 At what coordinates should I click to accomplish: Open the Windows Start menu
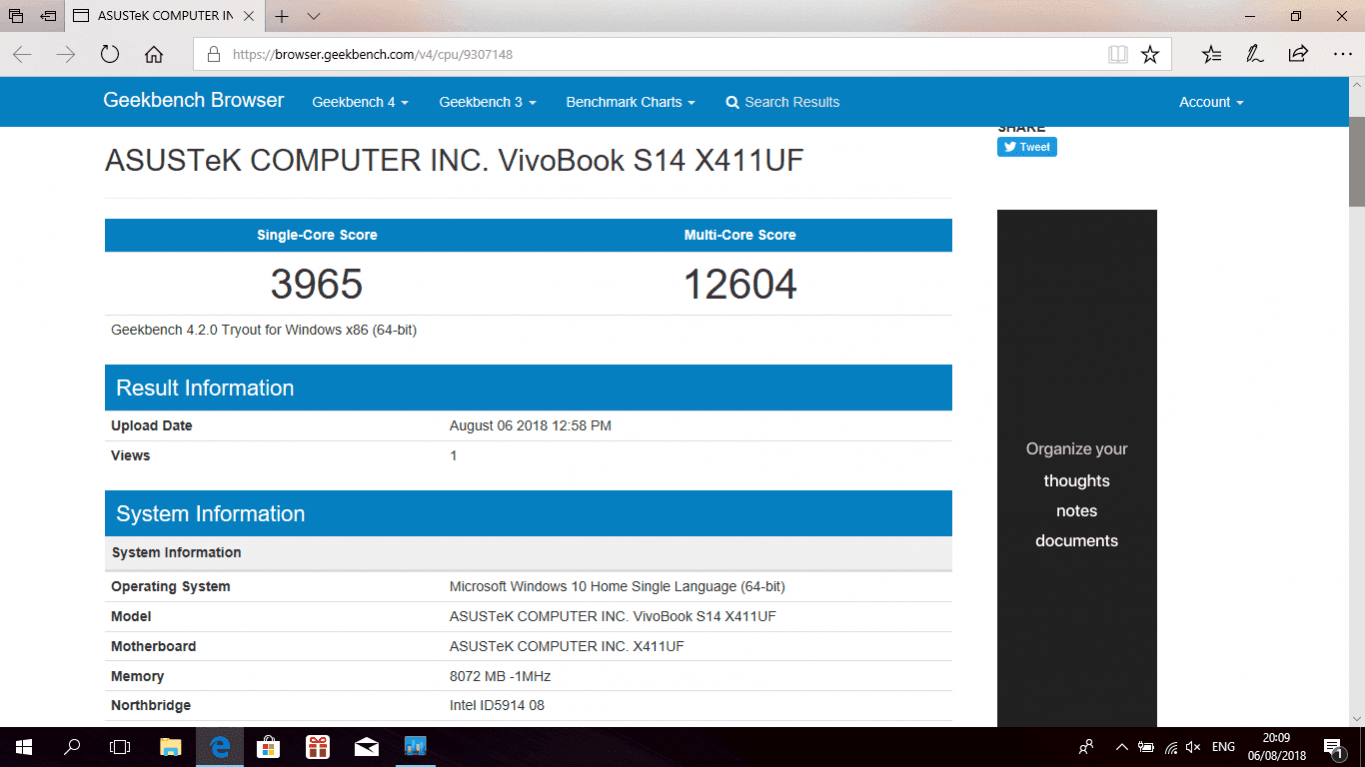[24, 747]
